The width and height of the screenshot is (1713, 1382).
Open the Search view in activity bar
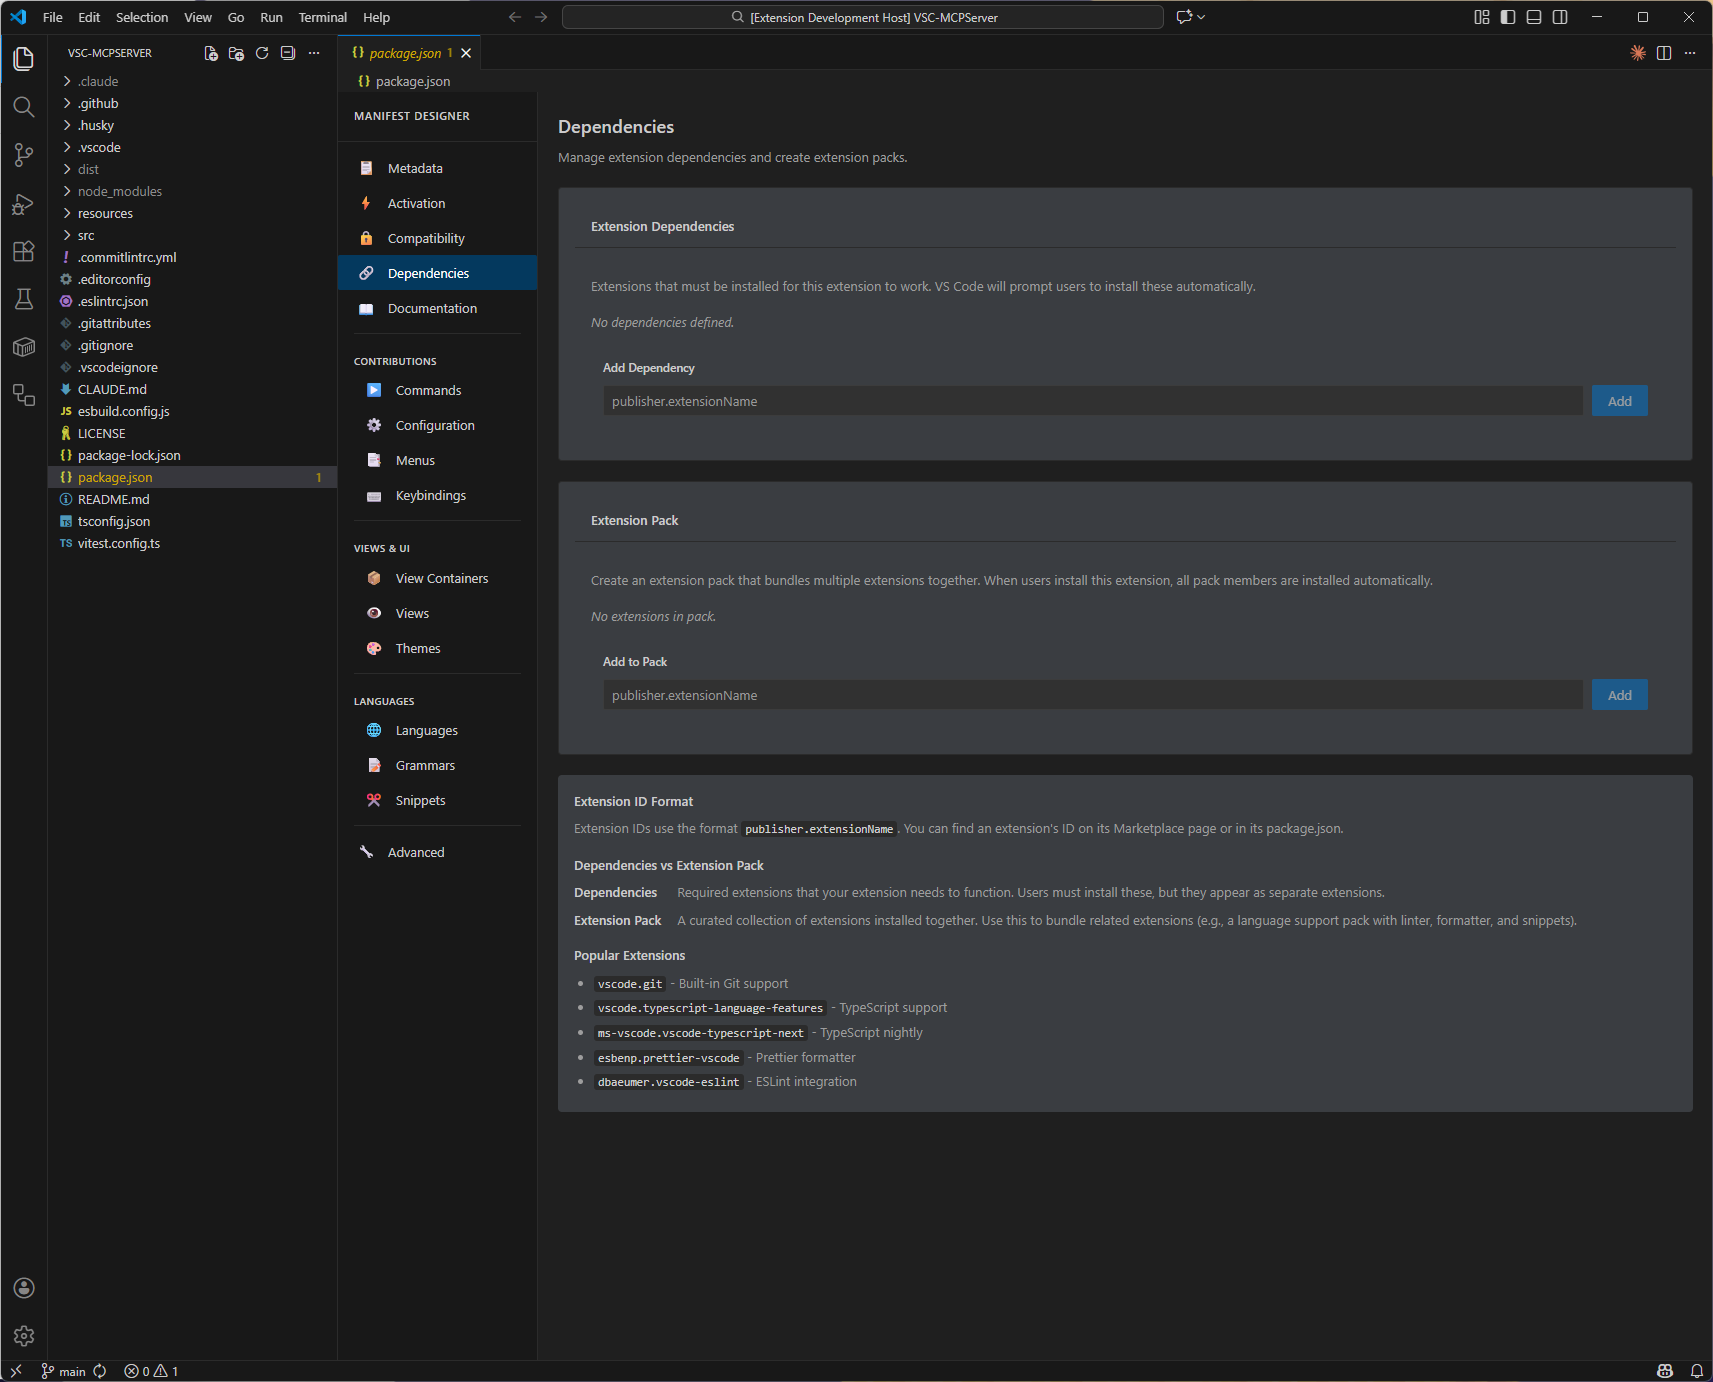pos(24,107)
